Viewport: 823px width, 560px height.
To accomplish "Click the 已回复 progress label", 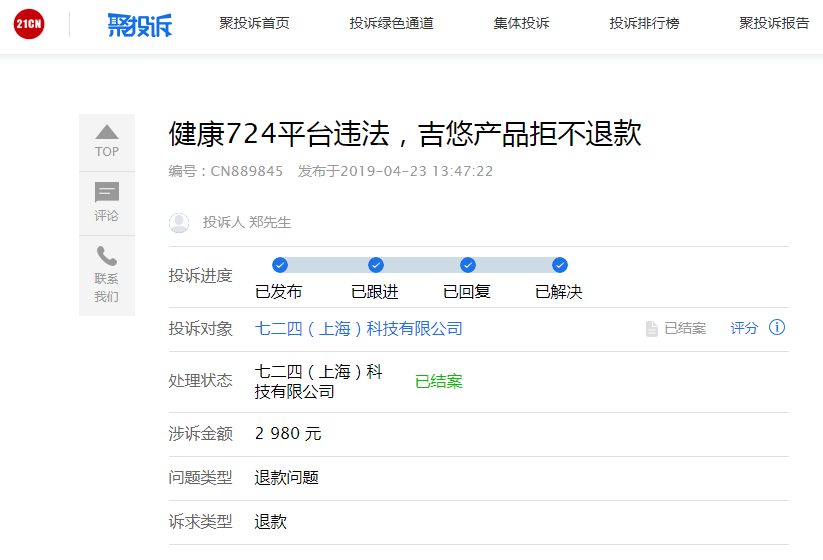I will pyautogui.click(x=467, y=292).
